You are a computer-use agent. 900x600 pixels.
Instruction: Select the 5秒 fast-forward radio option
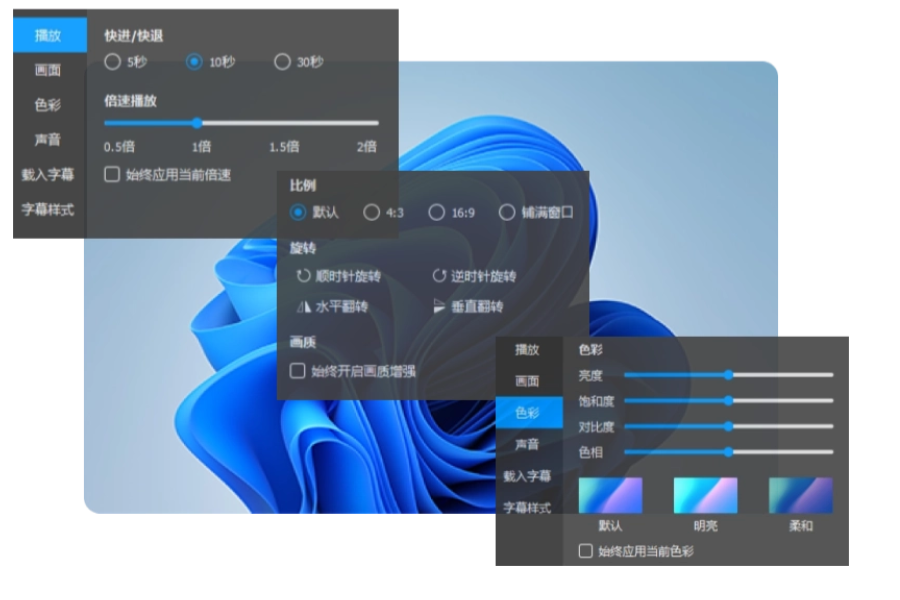pos(113,62)
